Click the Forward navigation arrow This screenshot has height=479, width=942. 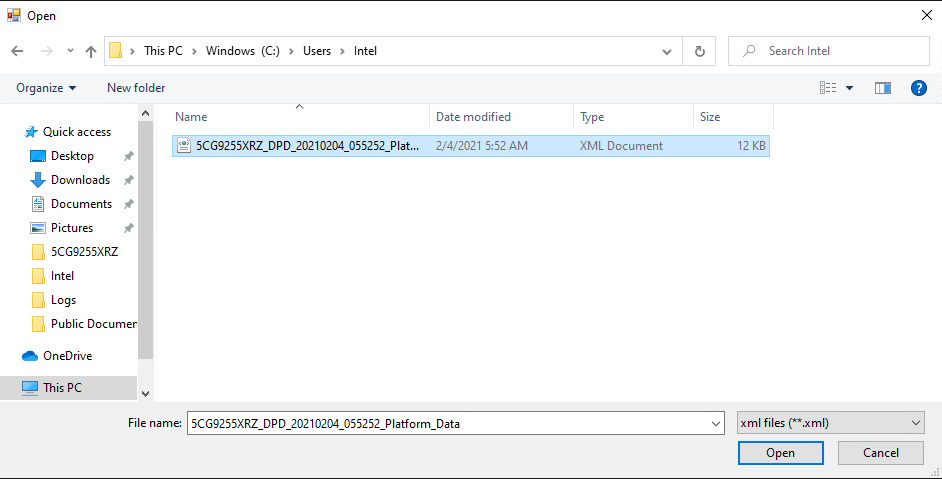click(46, 51)
